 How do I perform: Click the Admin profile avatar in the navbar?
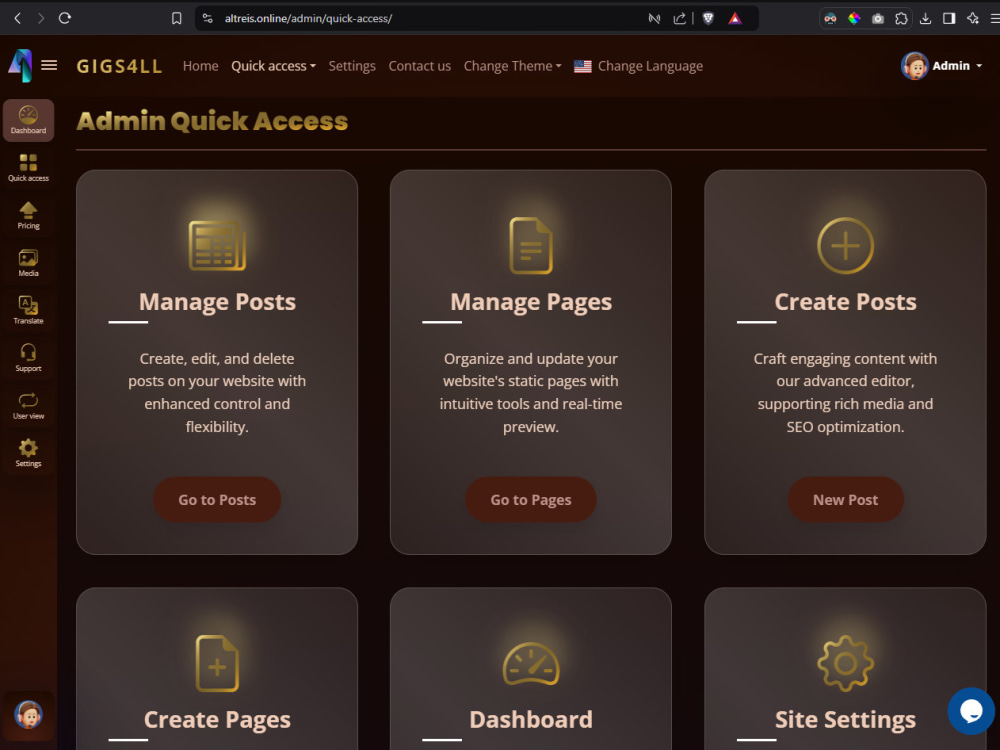[914, 66]
